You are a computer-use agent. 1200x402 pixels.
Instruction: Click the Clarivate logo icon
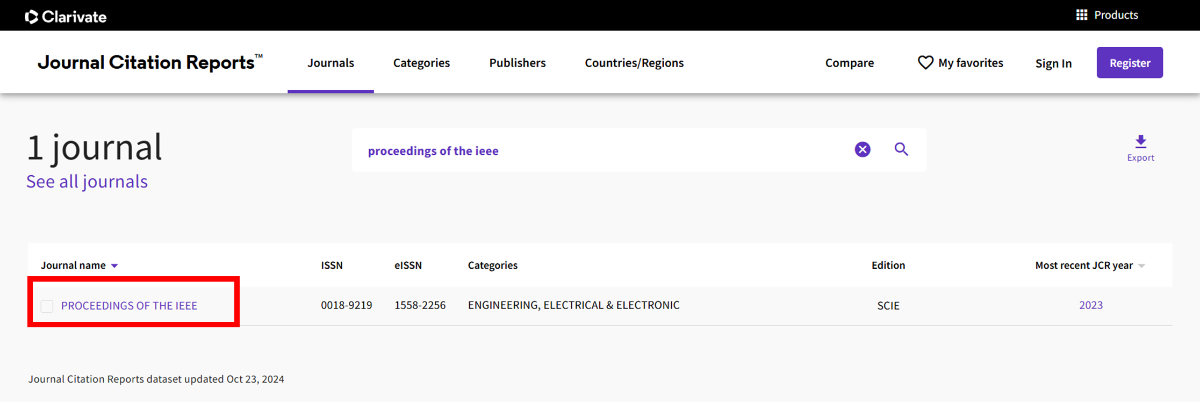[32, 16]
